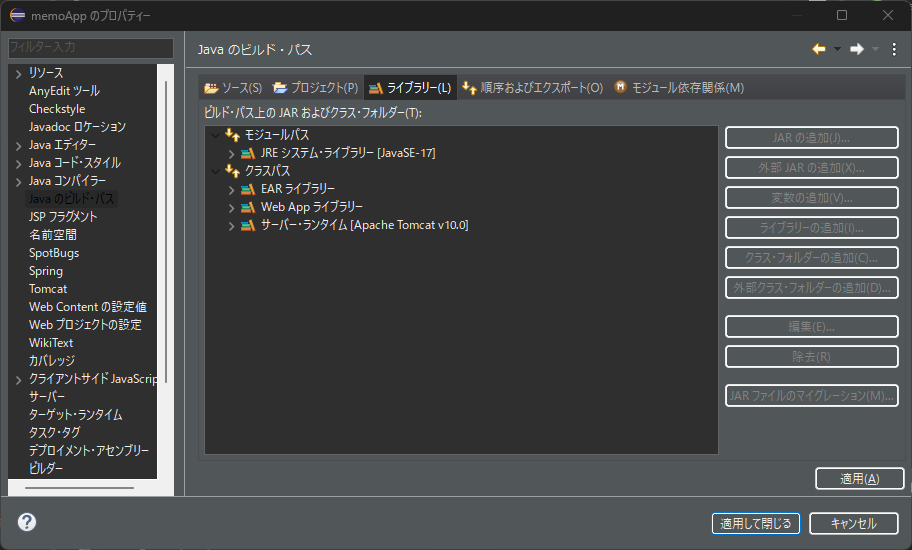
Task: Open the back history dropdown arrow
Action: pos(837,49)
